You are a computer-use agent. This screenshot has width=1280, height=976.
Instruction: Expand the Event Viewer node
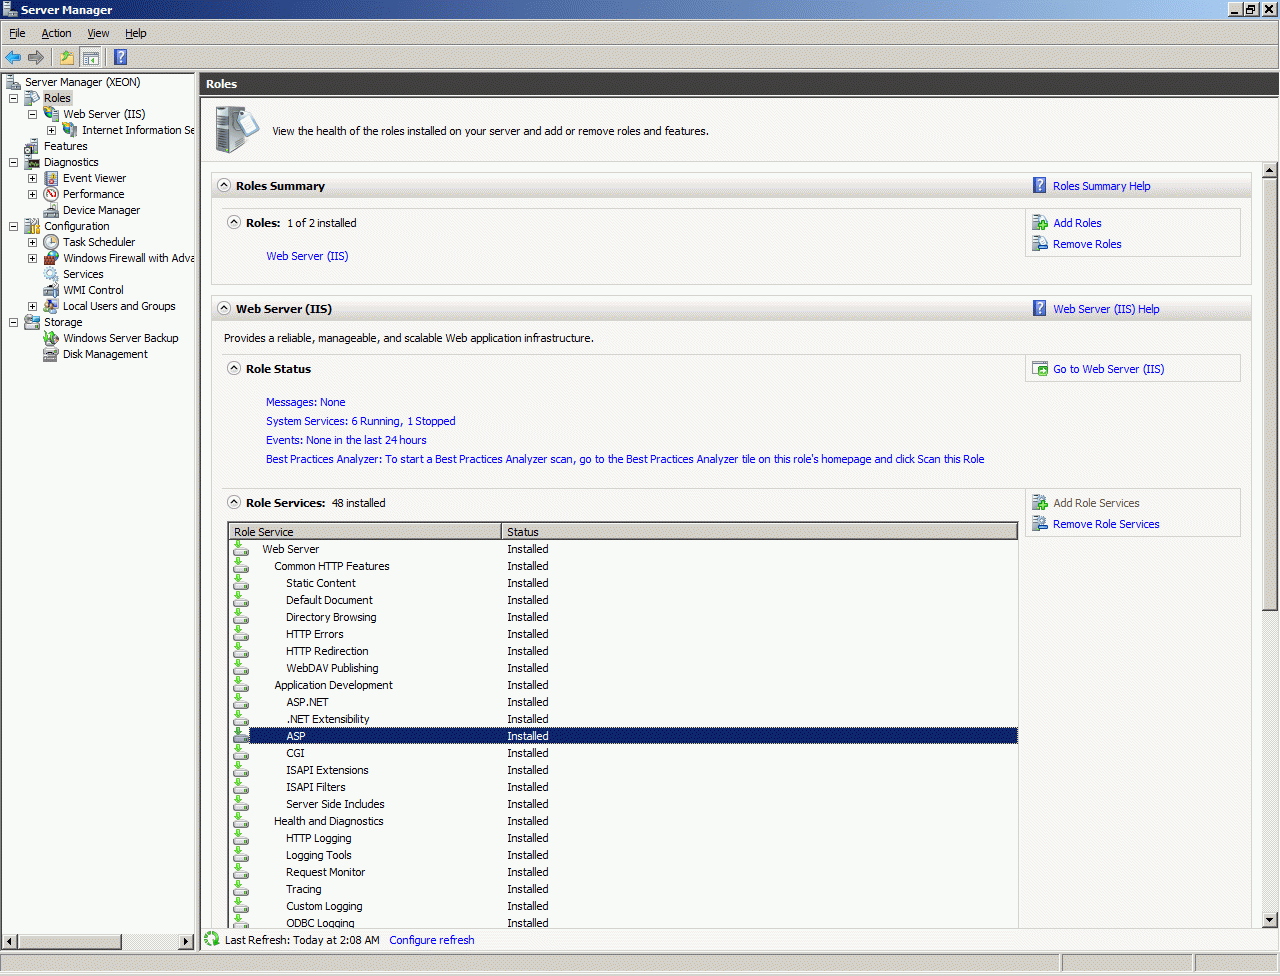[x=32, y=178]
